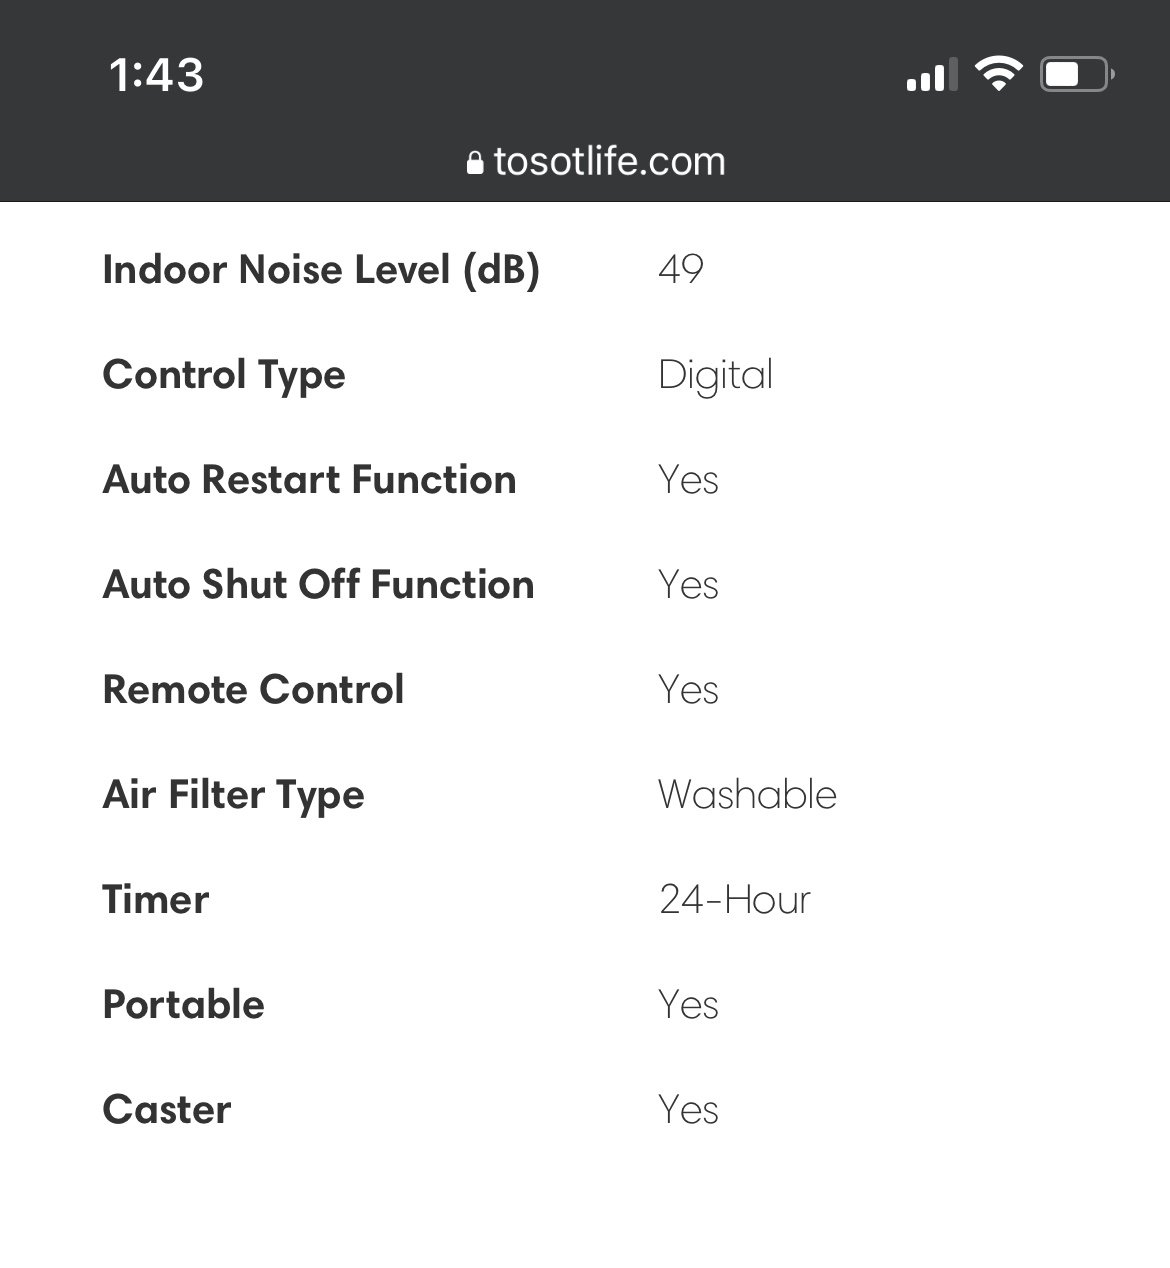Tap the 1:43 clock in status bar

click(156, 75)
